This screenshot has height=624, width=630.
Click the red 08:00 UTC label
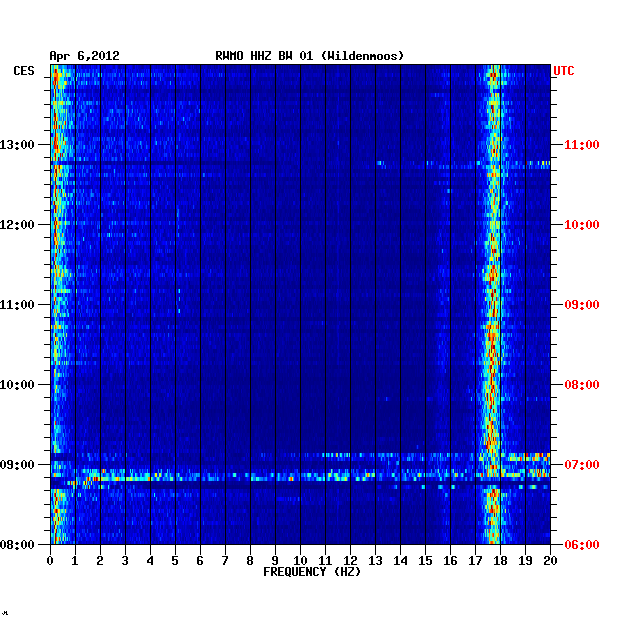coord(582,385)
